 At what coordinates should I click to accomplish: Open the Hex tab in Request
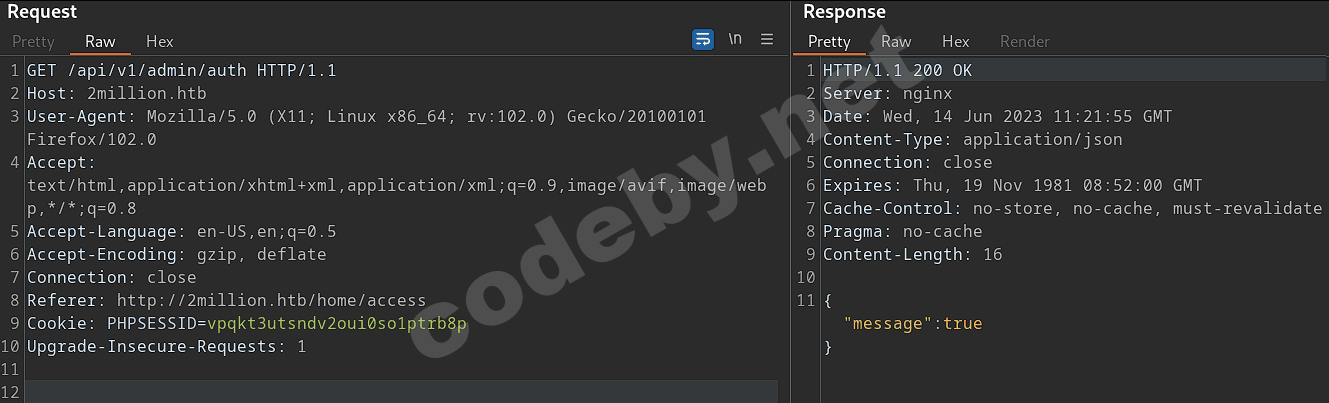160,42
